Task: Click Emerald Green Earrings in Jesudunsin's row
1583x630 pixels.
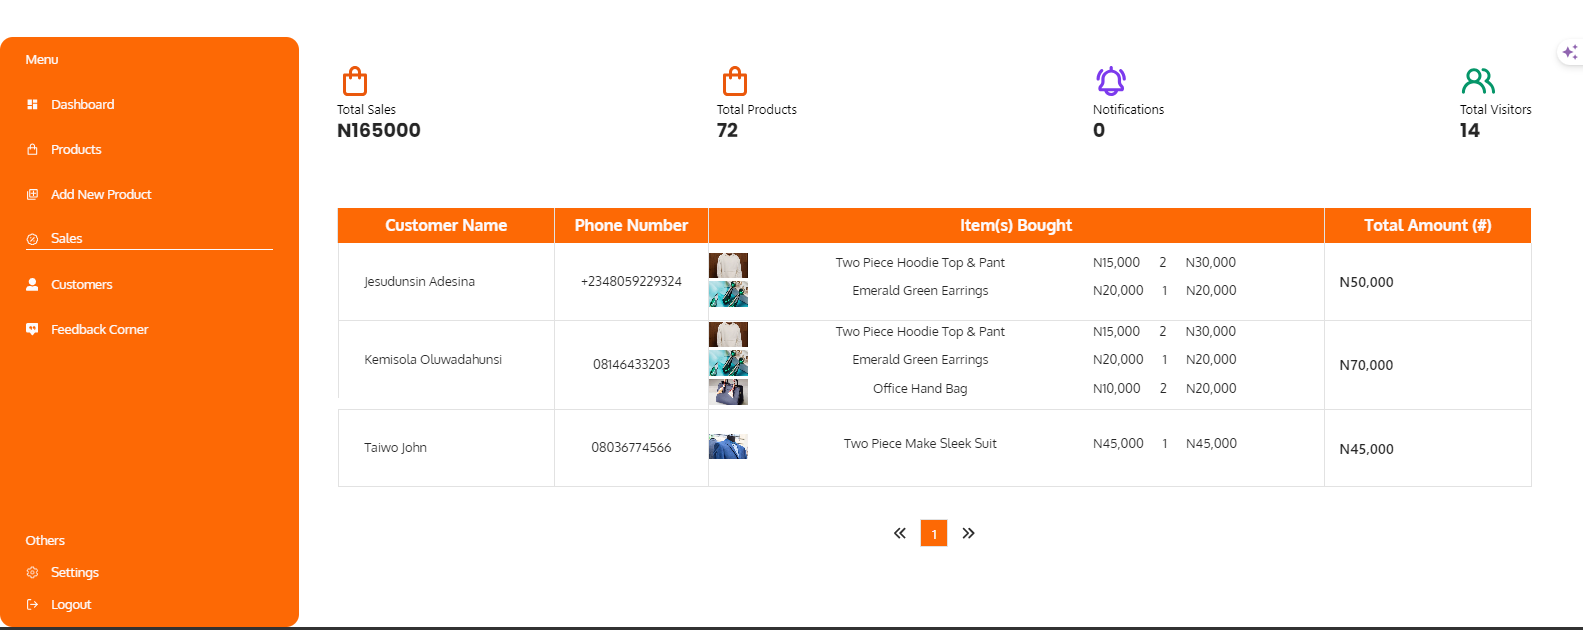Action: coord(920,290)
